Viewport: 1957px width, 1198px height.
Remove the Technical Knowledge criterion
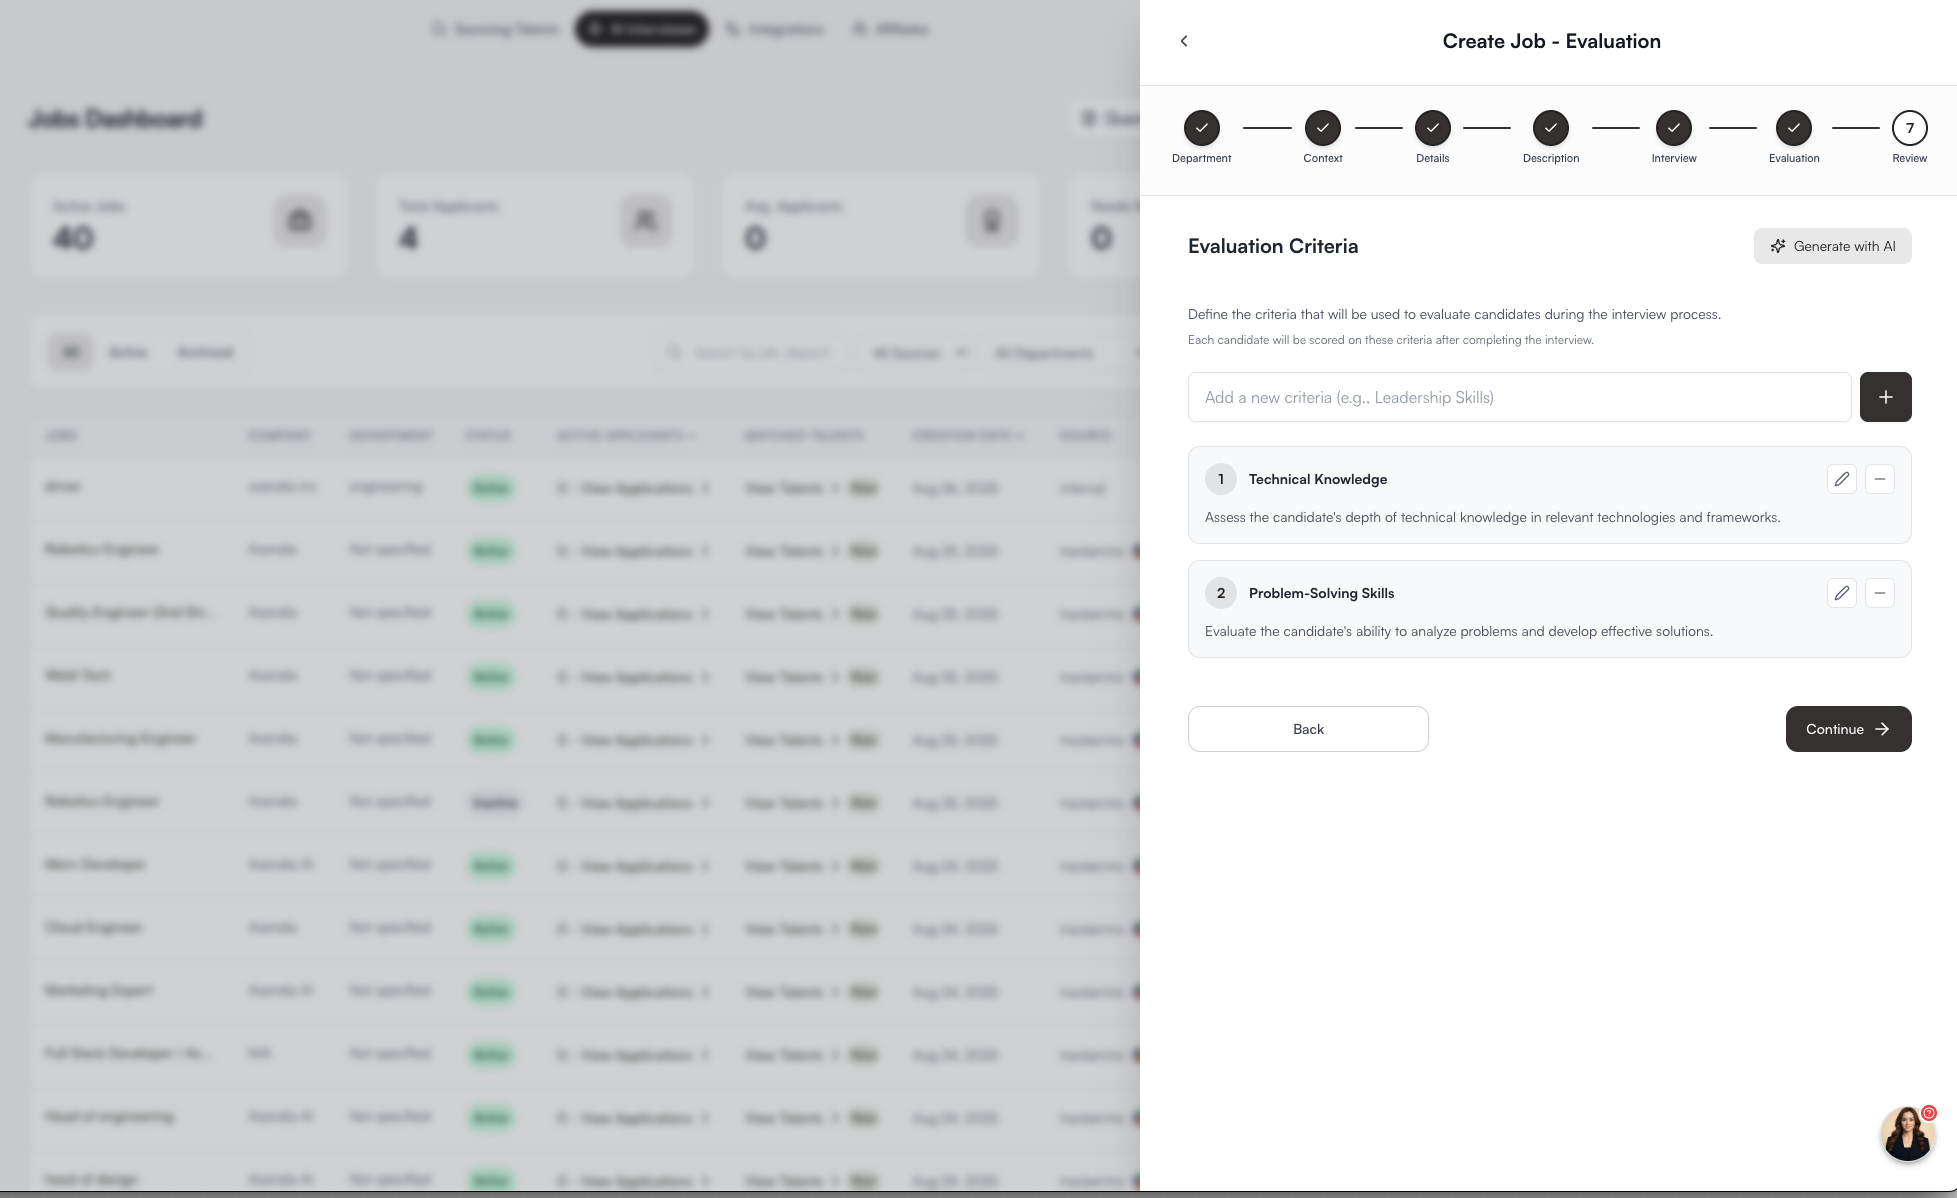click(x=1879, y=479)
